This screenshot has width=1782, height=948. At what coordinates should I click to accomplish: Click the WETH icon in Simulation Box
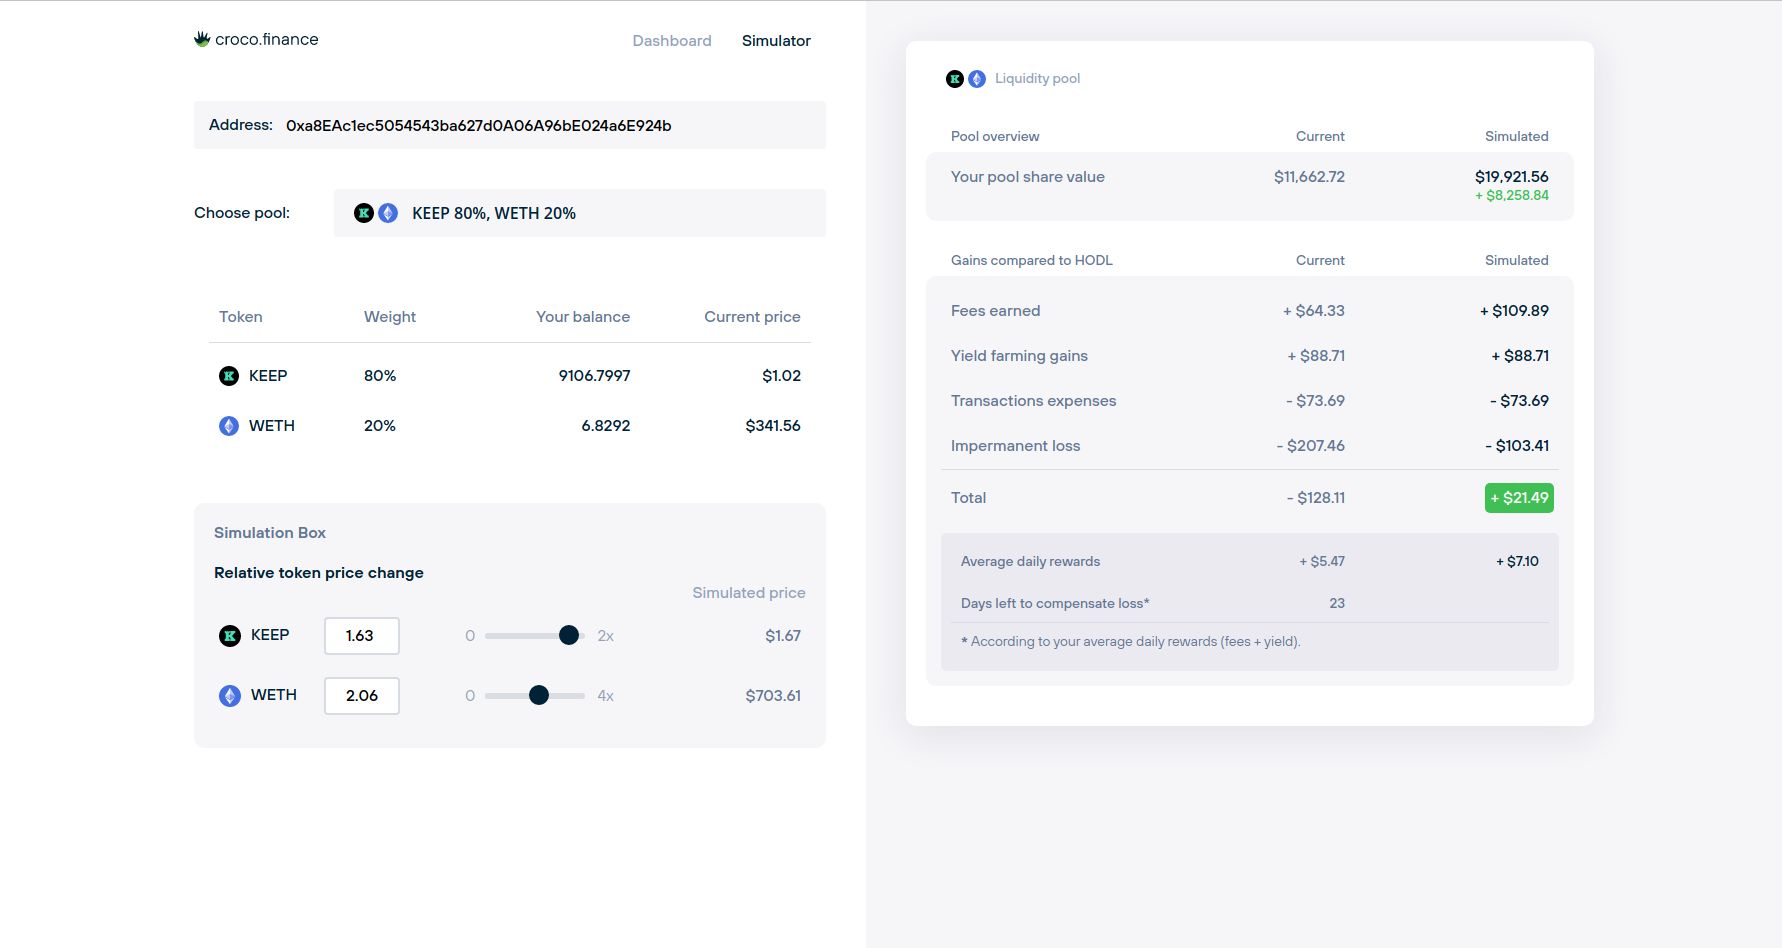coord(230,696)
